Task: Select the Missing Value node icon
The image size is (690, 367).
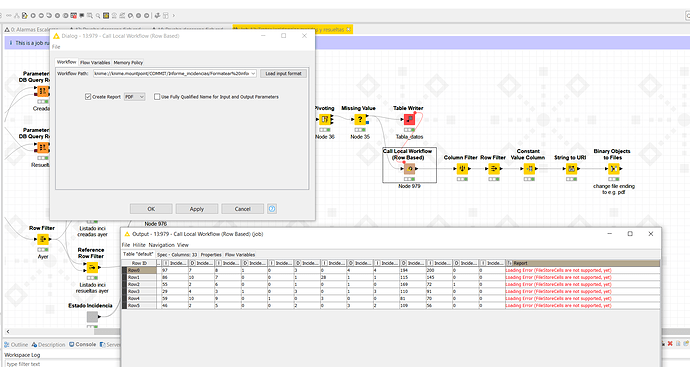Action: 360,119
